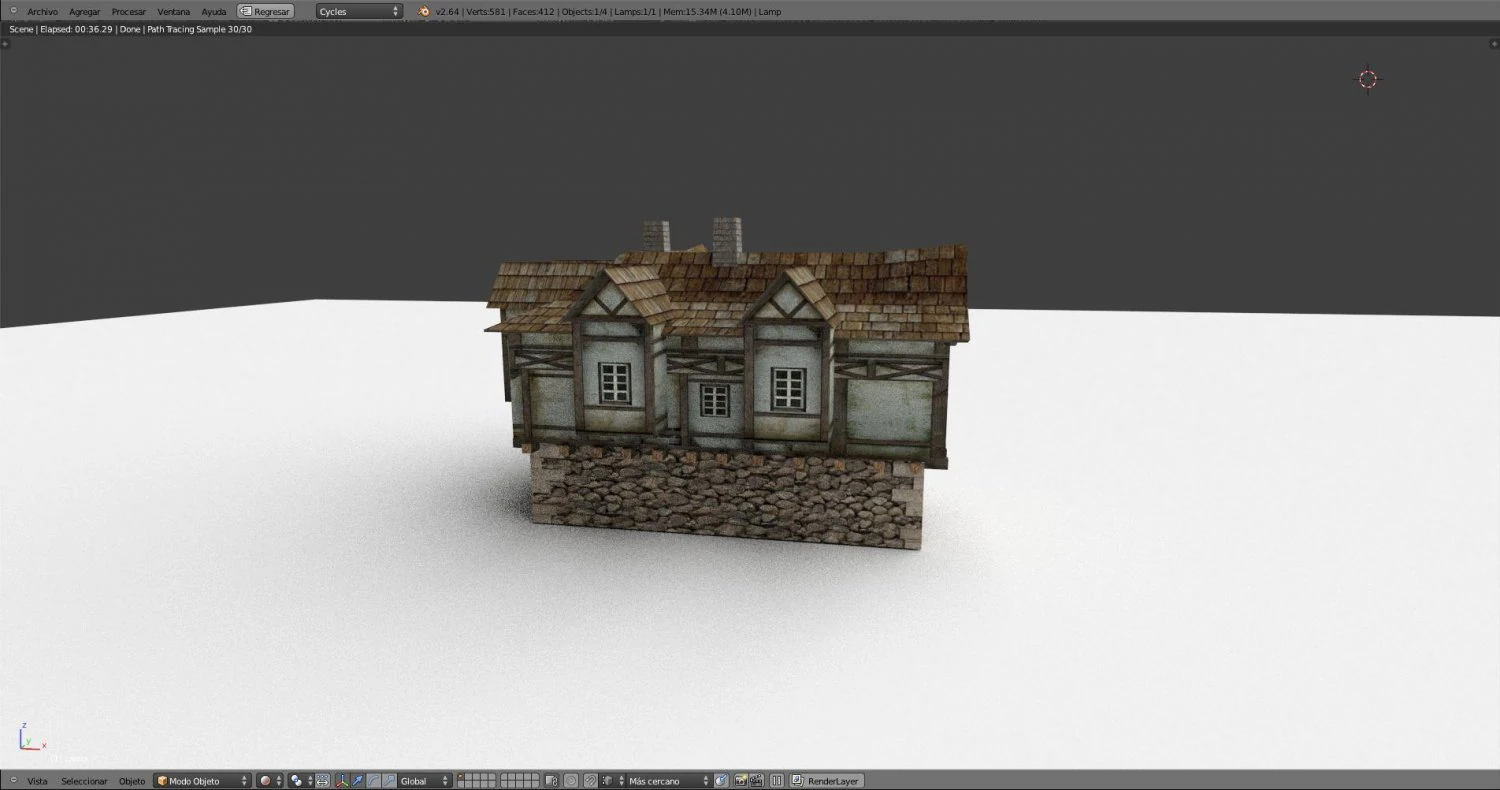
Task: Click the first button of the second layer block
Action: 505,777
